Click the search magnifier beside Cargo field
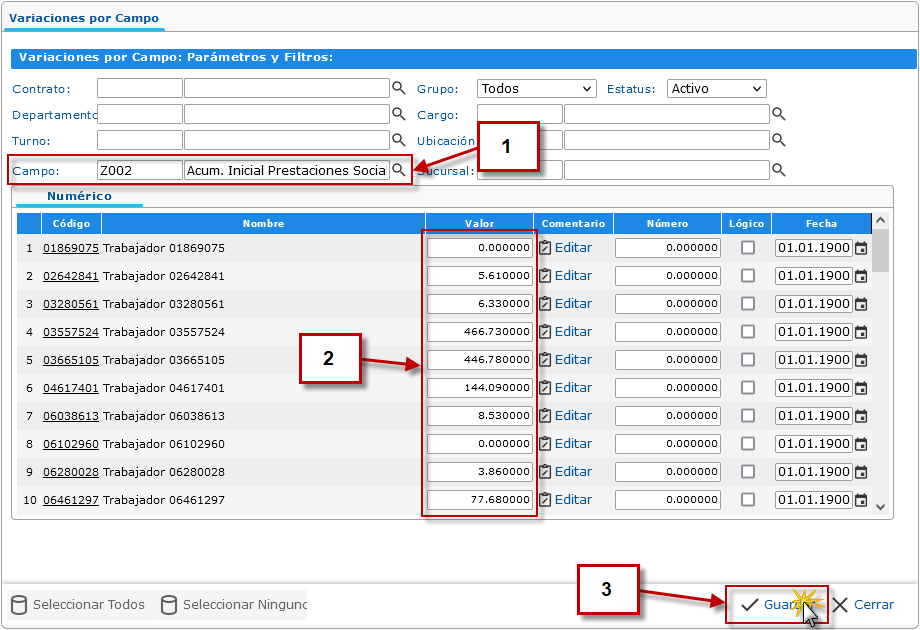The height and width of the screenshot is (630, 920). click(x=778, y=114)
